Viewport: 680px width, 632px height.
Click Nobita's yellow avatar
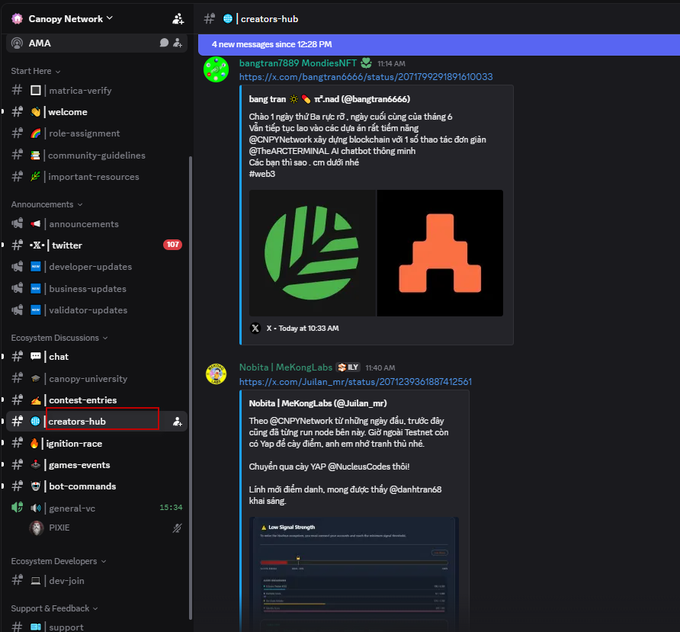coord(216,373)
